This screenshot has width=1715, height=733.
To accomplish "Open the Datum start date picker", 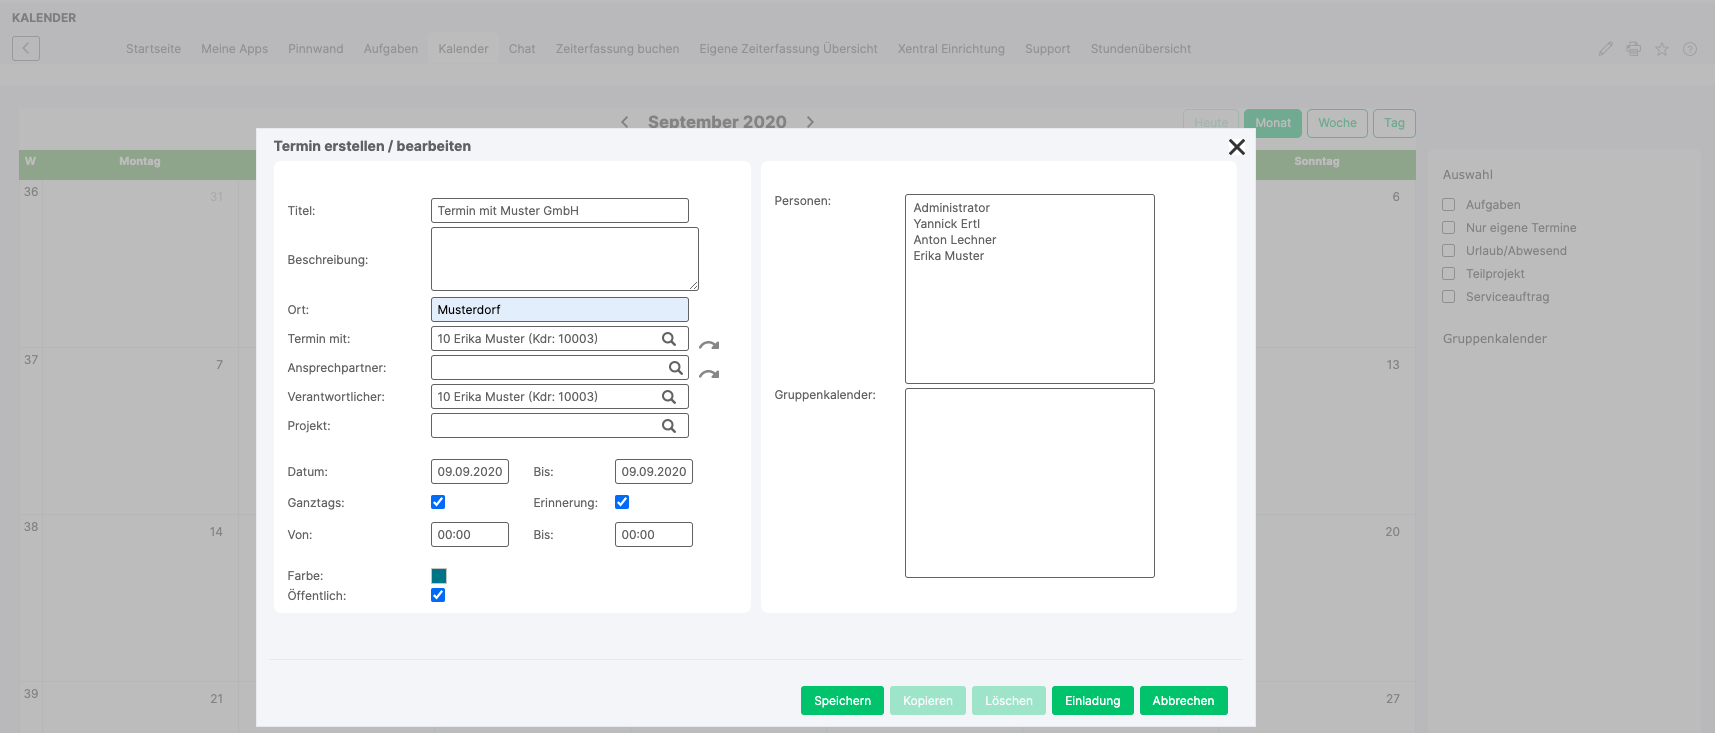I will (469, 472).
